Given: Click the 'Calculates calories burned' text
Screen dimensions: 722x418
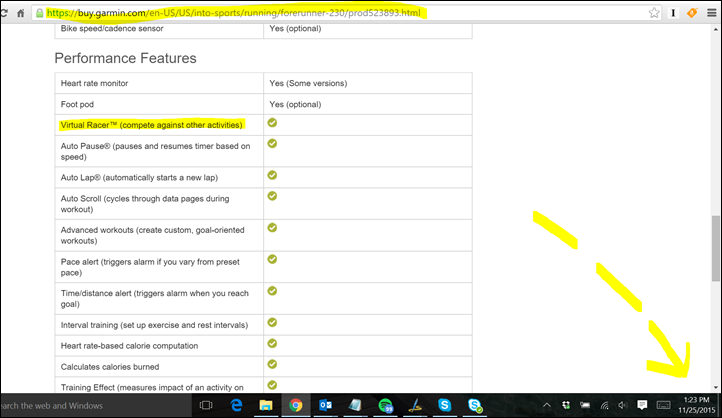Looking at the screenshot, I should (x=110, y=367).
